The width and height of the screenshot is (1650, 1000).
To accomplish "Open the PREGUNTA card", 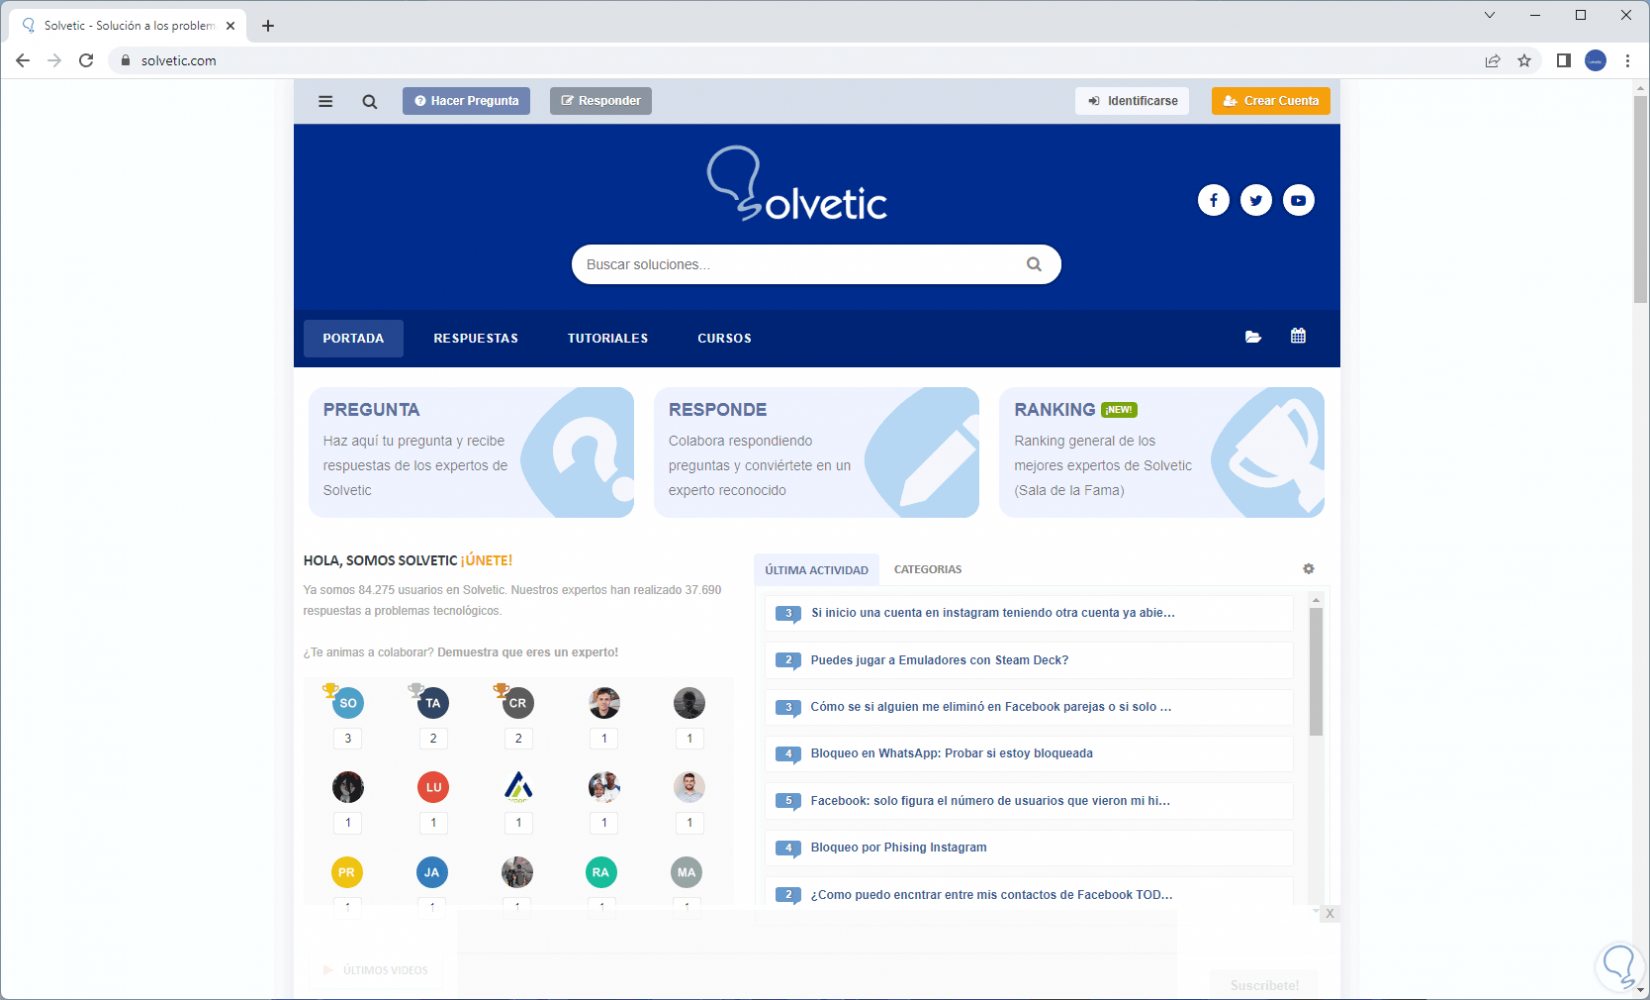I will (x=471, y=452).
